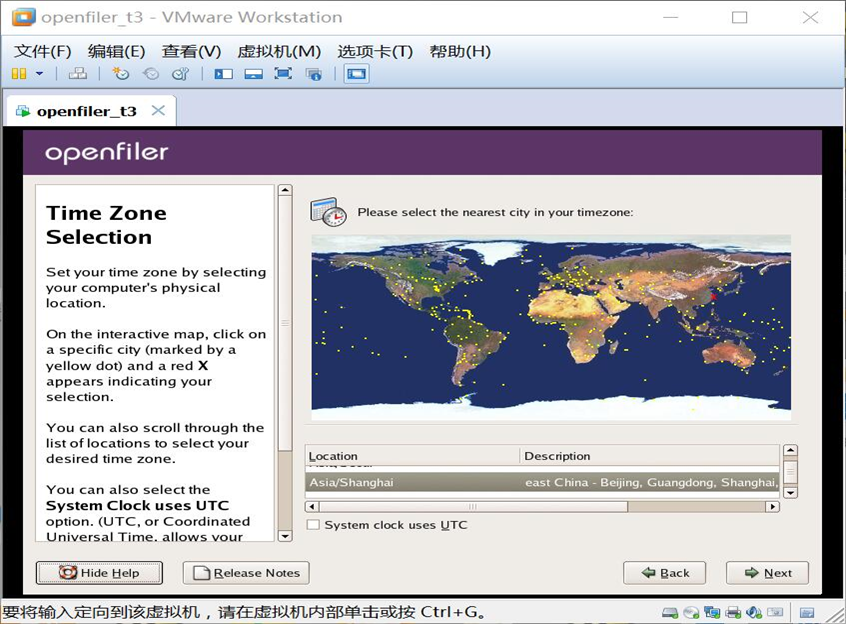Toggle the library sidebar view icon
This screenshot has height=624, width=846.
point(223,74)
